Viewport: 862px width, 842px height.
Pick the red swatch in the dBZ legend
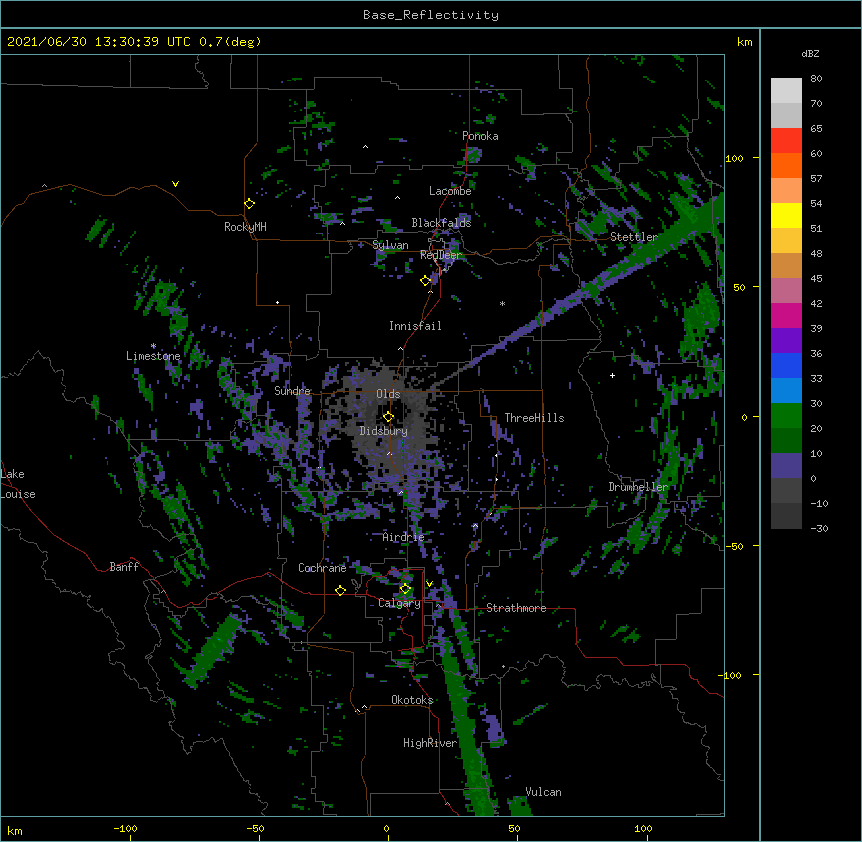point(786,141)
